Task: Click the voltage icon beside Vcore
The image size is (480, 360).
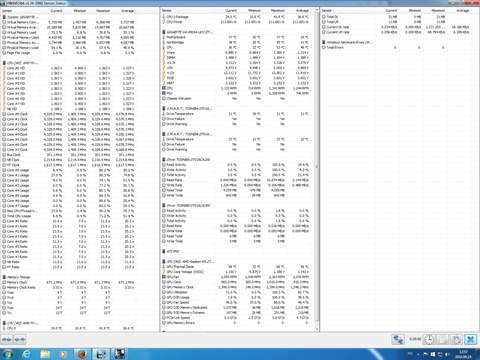Action: pos(164,53)
